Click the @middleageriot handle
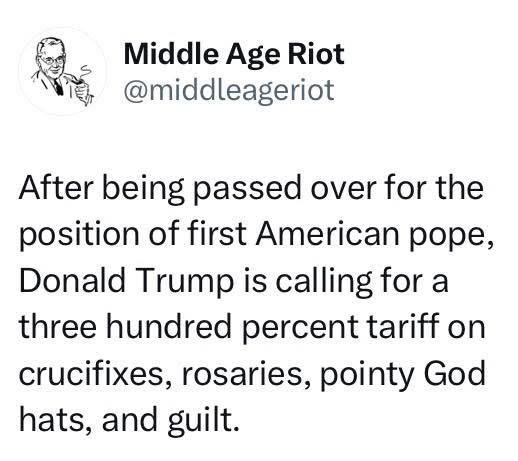This screenshot has width=518, height=461. coord(229,90)
